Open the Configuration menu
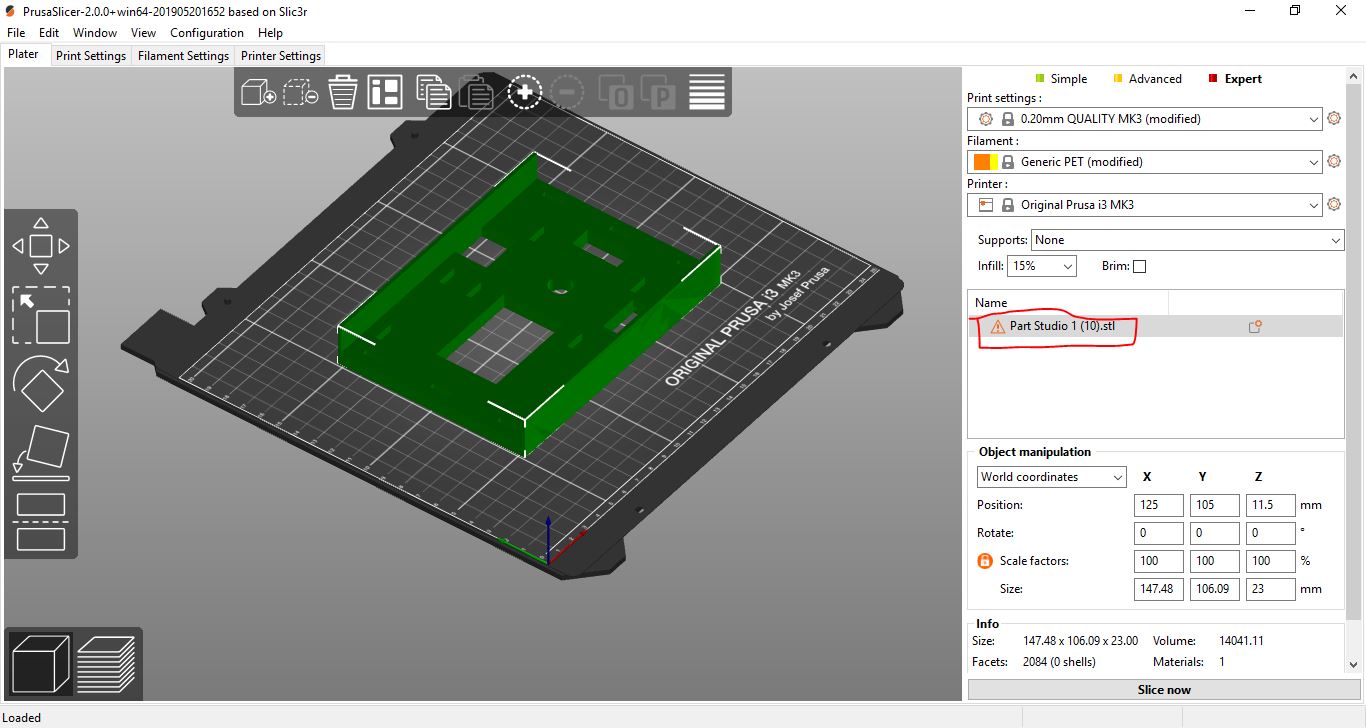Image resolution: width=1366 pixels, height=728 pixels. point(207,33)
